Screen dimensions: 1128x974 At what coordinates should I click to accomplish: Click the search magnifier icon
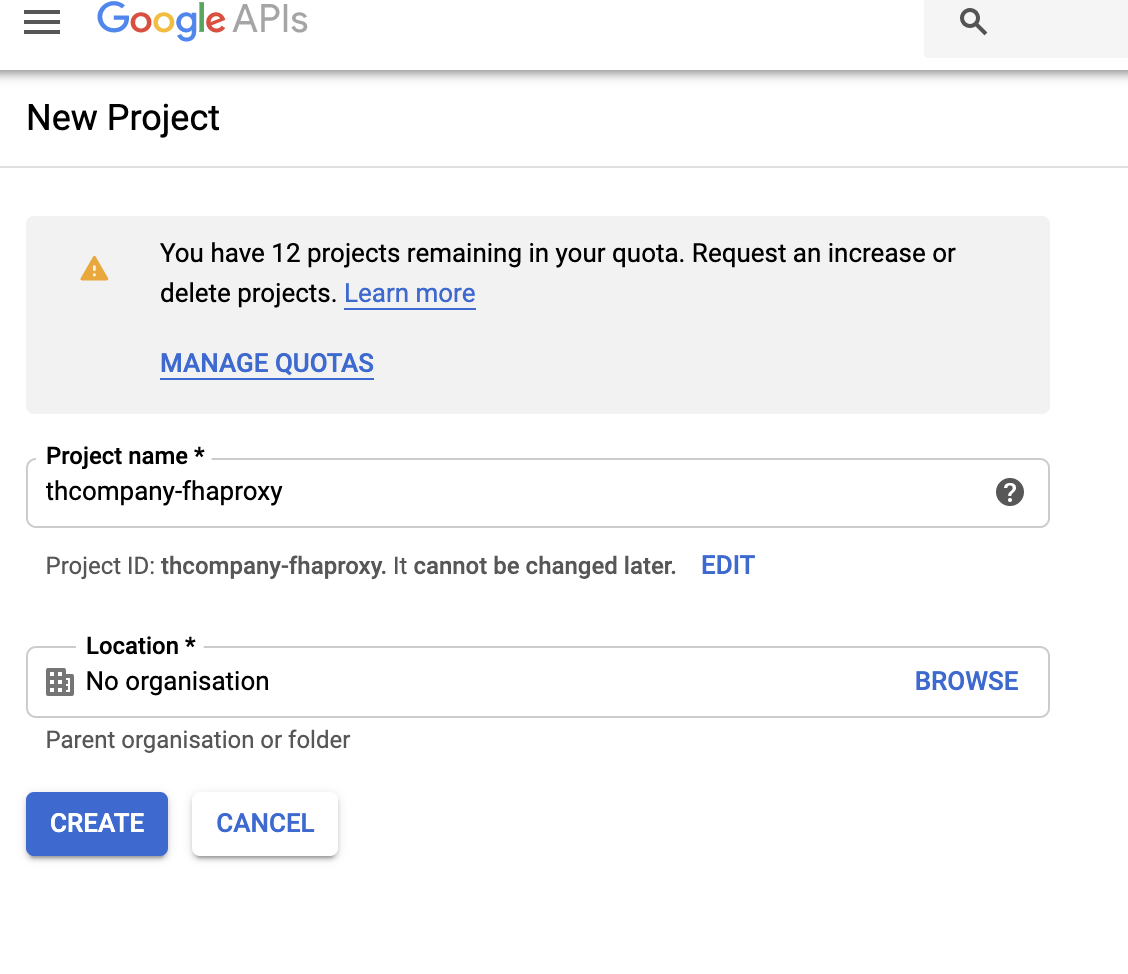pyautogui.click(x=973, y=22)
